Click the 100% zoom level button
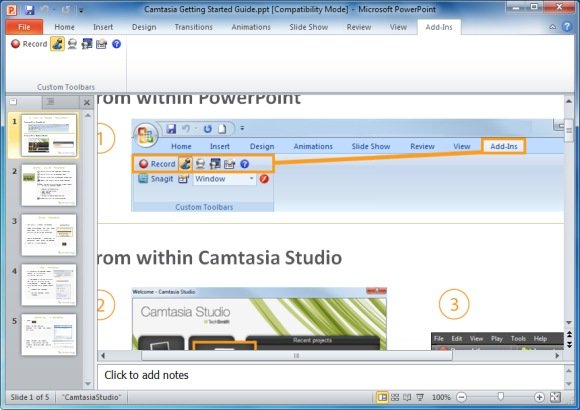Image resolution: width=580 pixels, height=410 pixels. (x=441, y=397)
